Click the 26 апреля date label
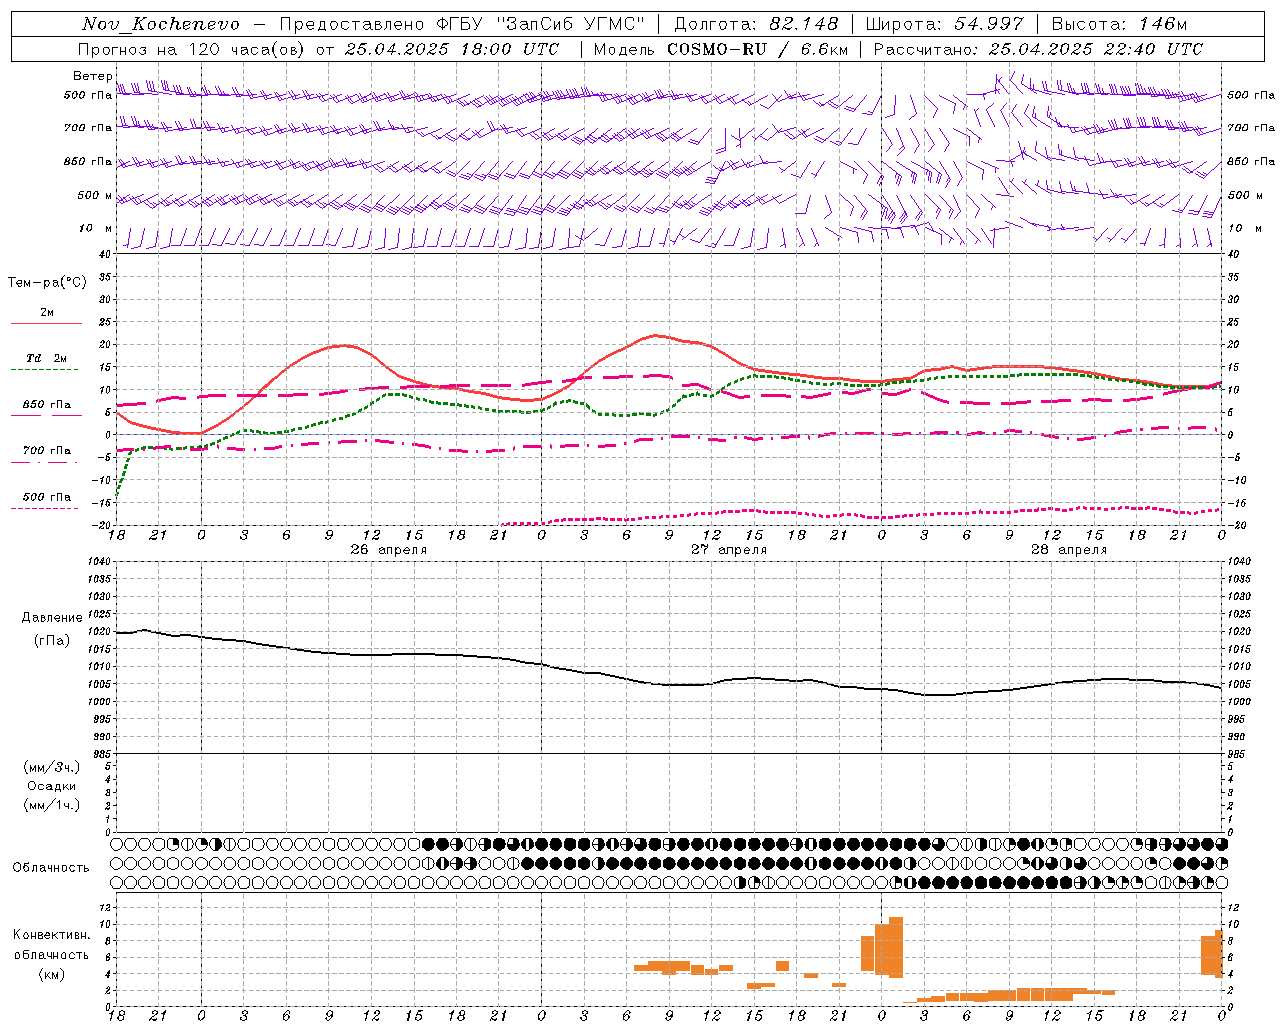Image resolution: width=1280 pixels, height=1024 pixels. [x=388, y=550]
